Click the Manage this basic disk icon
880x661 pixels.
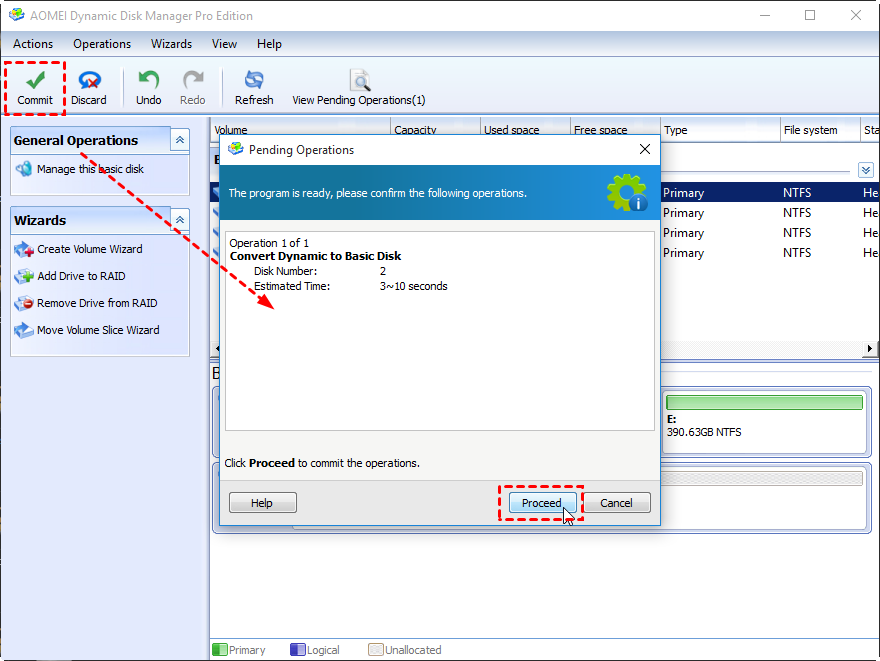coord(24,168)
